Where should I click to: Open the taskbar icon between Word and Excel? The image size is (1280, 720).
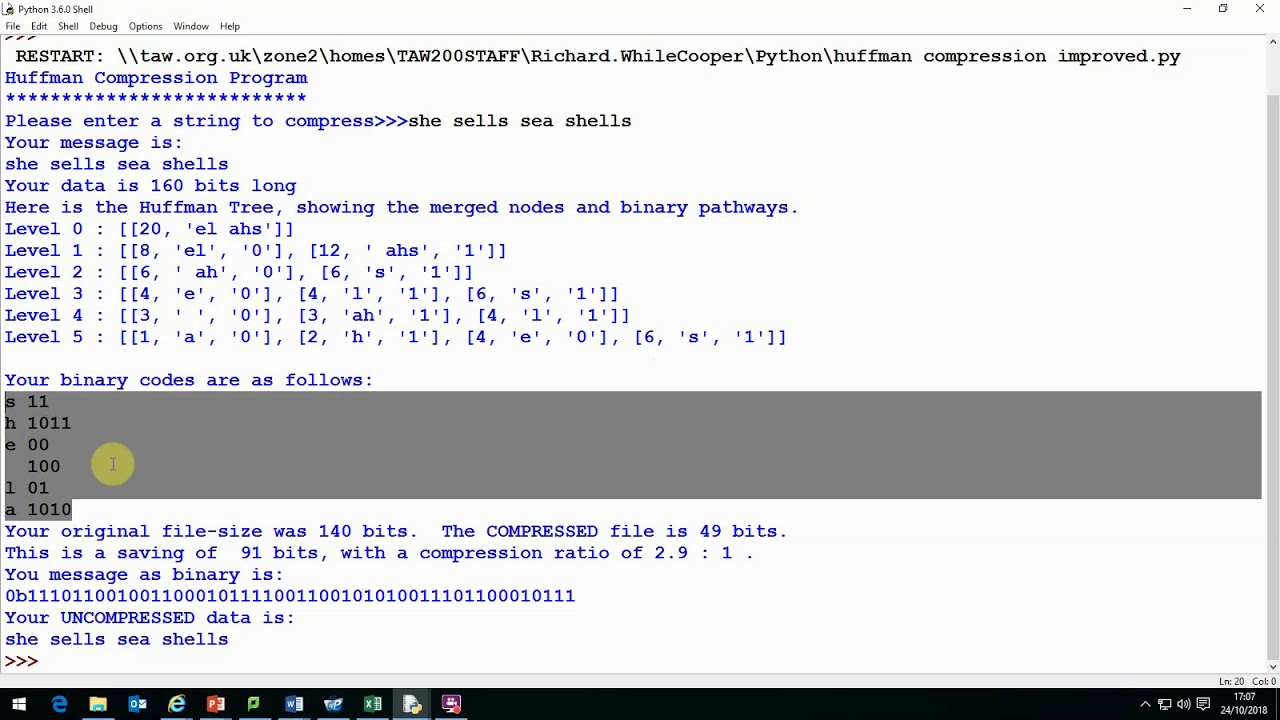333,704
